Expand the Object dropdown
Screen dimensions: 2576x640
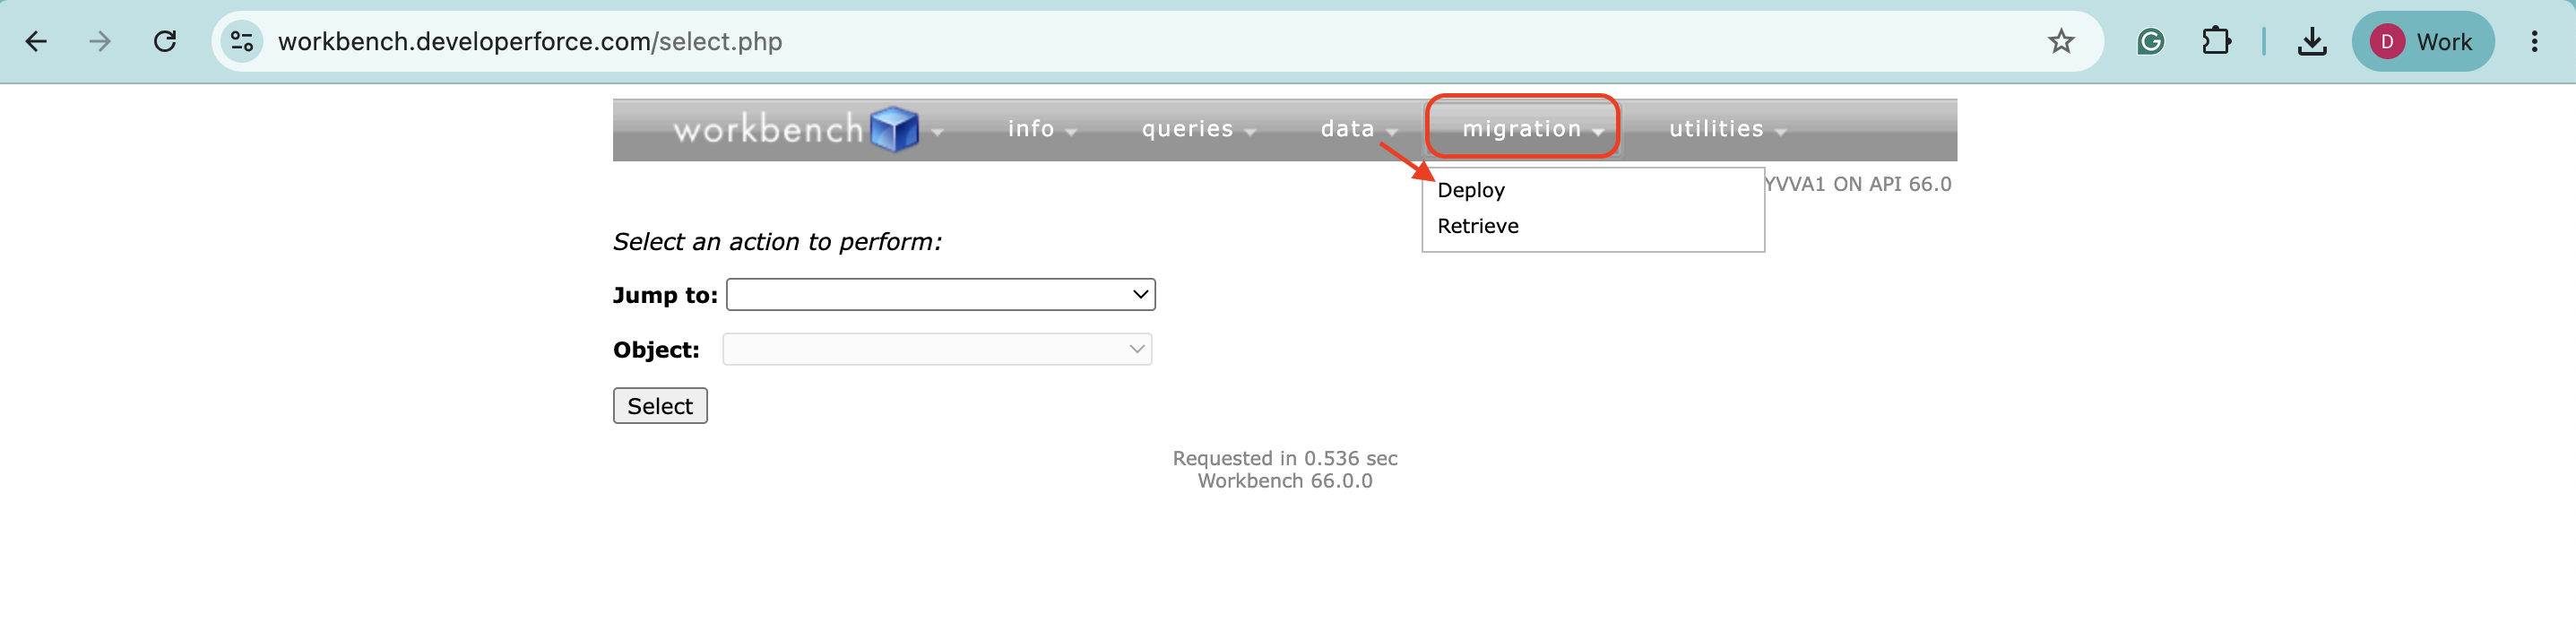[937, 349]
